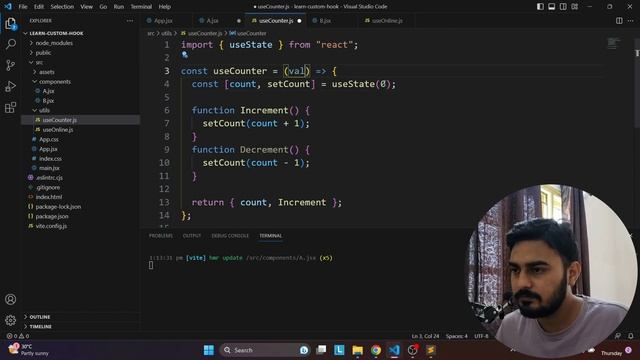This screenshot has height=360, width=640.
Task: Open the File menu
Action: coord(23,7)
